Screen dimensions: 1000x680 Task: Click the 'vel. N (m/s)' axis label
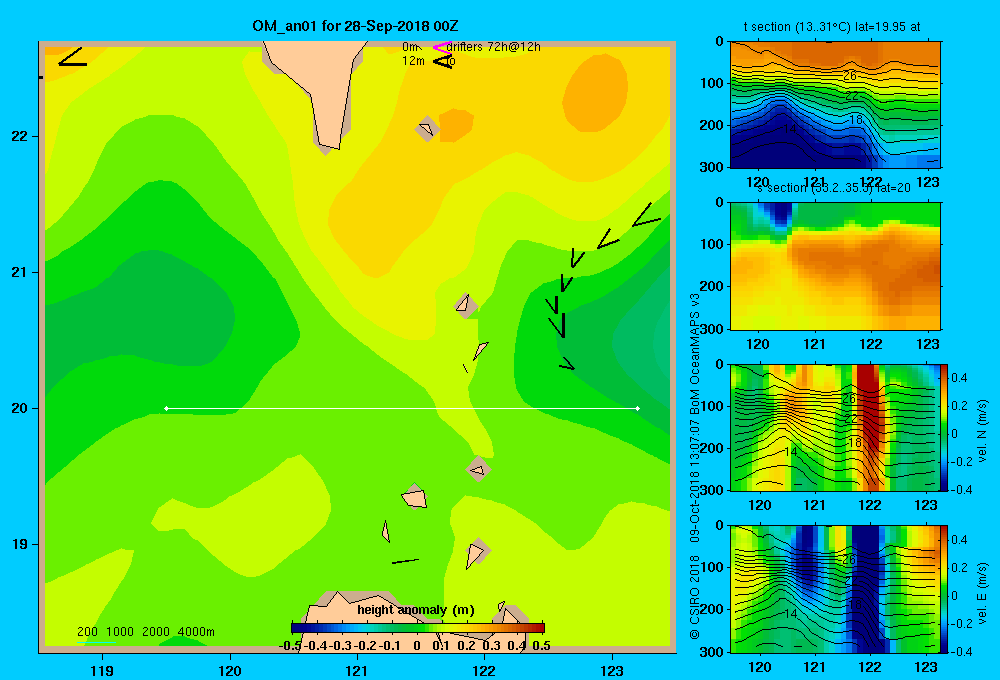(982, 431)
